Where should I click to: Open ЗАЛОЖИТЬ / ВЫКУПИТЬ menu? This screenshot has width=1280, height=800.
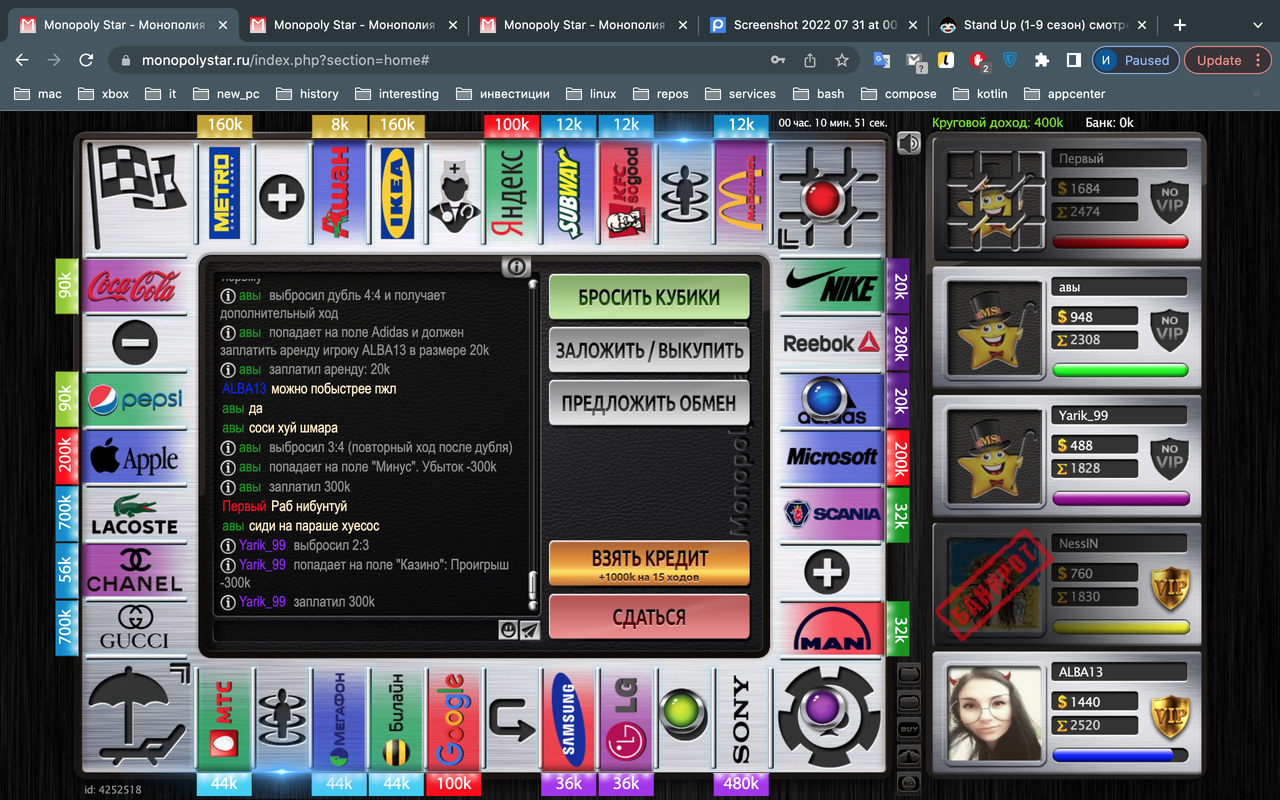click(649, 350)
